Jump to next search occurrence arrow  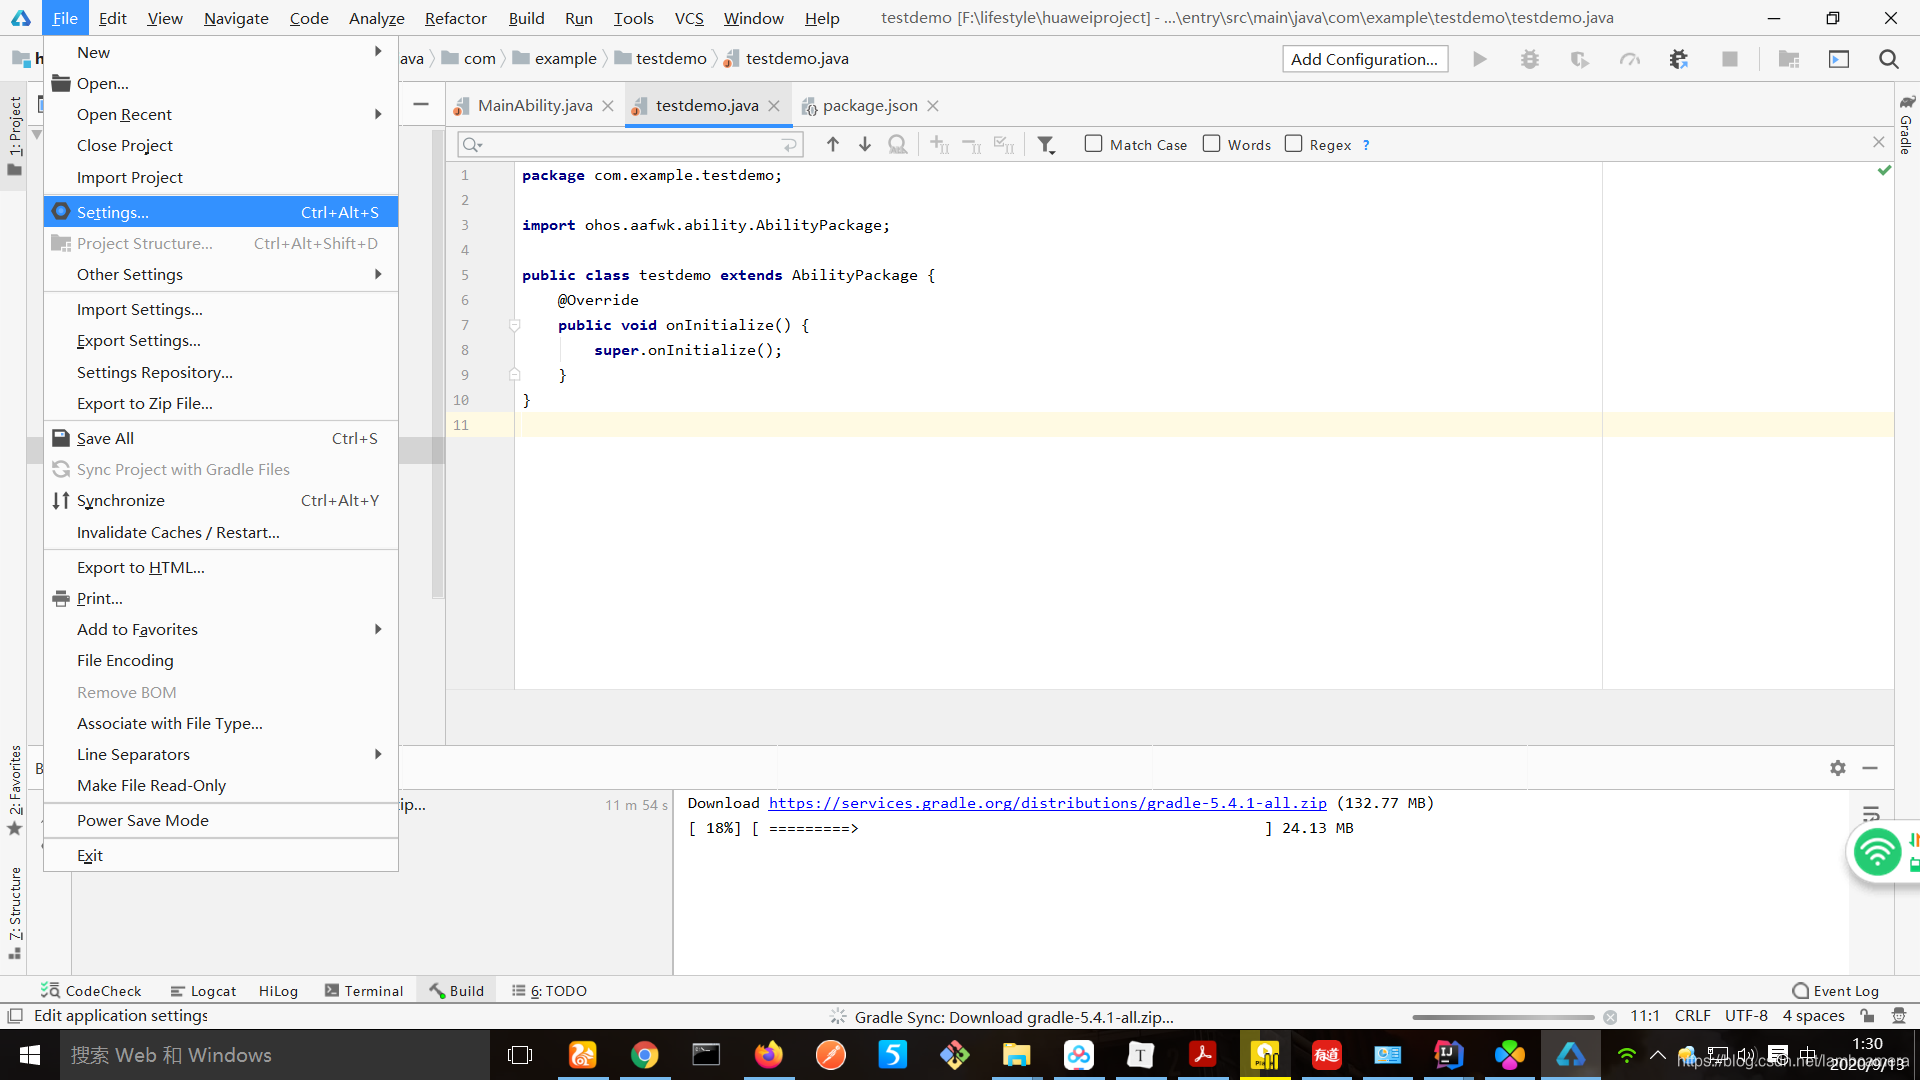coord(865,145)
